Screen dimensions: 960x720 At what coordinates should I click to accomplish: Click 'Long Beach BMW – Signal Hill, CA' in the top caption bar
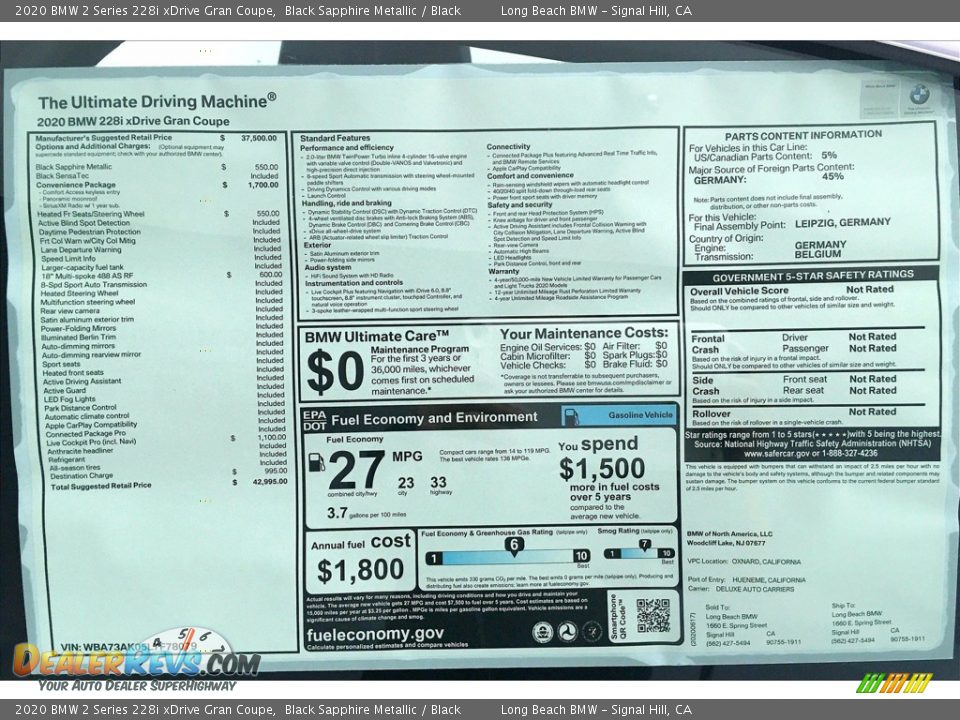[596, 10]
